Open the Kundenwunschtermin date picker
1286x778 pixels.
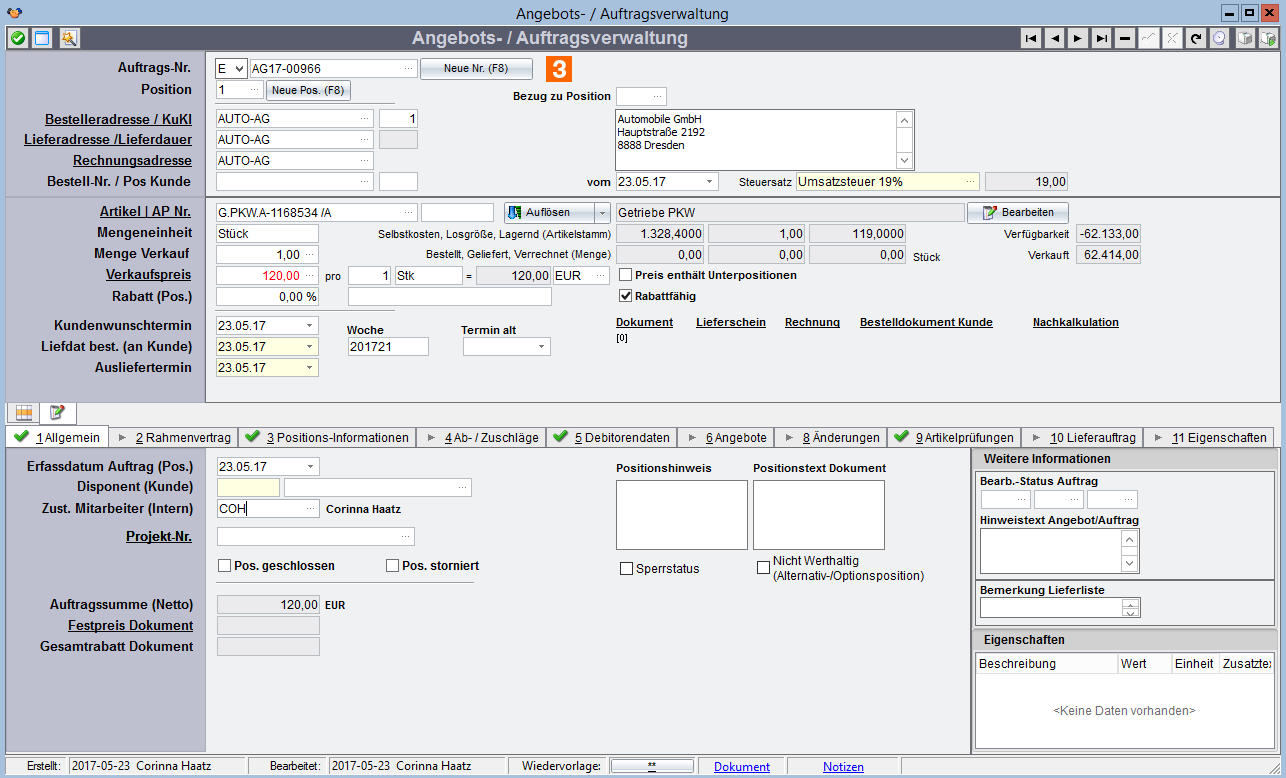[309, 325]
